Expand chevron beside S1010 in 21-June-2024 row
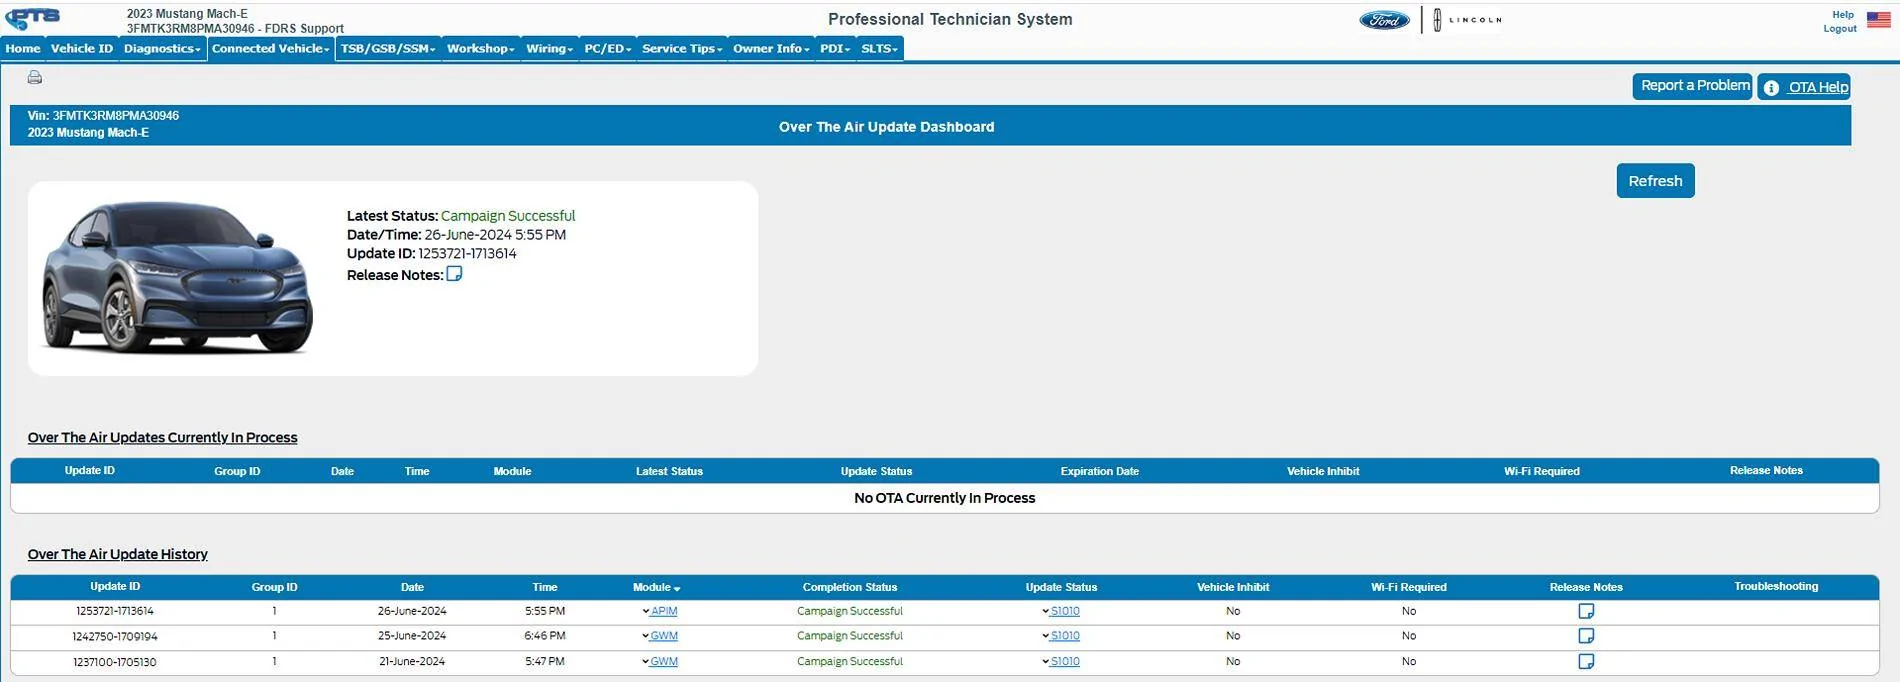Viewport: 1900px width, 682px height. tap(1045, 661)
